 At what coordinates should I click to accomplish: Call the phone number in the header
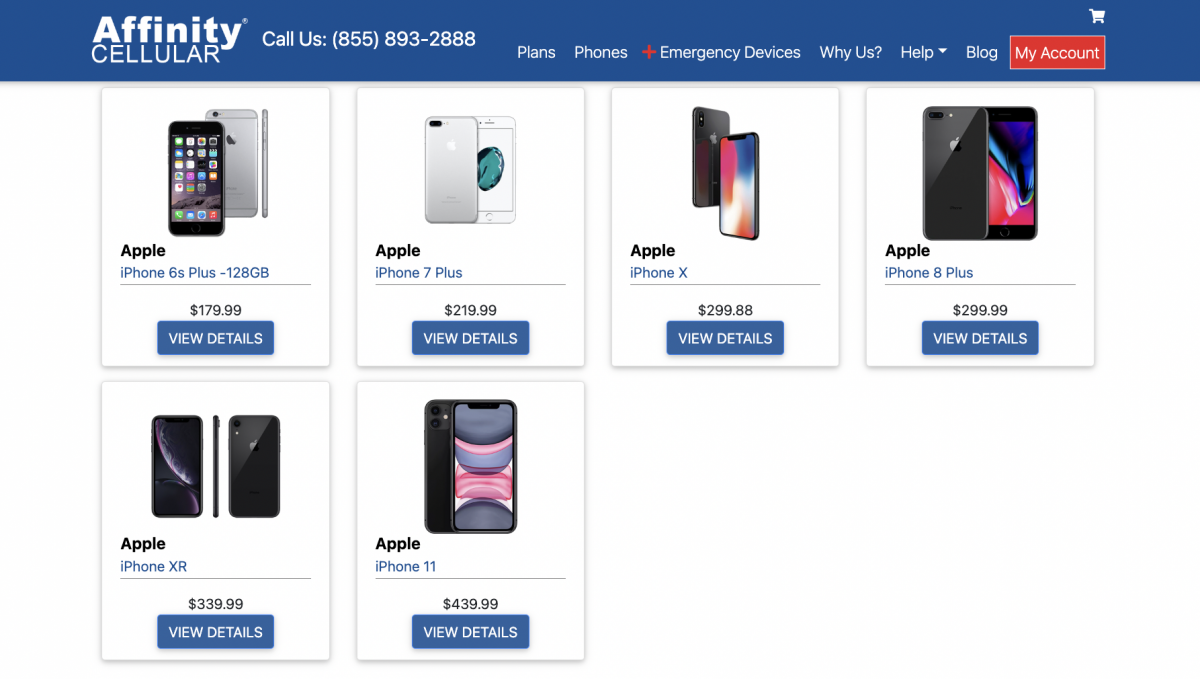tap(369, 39)
